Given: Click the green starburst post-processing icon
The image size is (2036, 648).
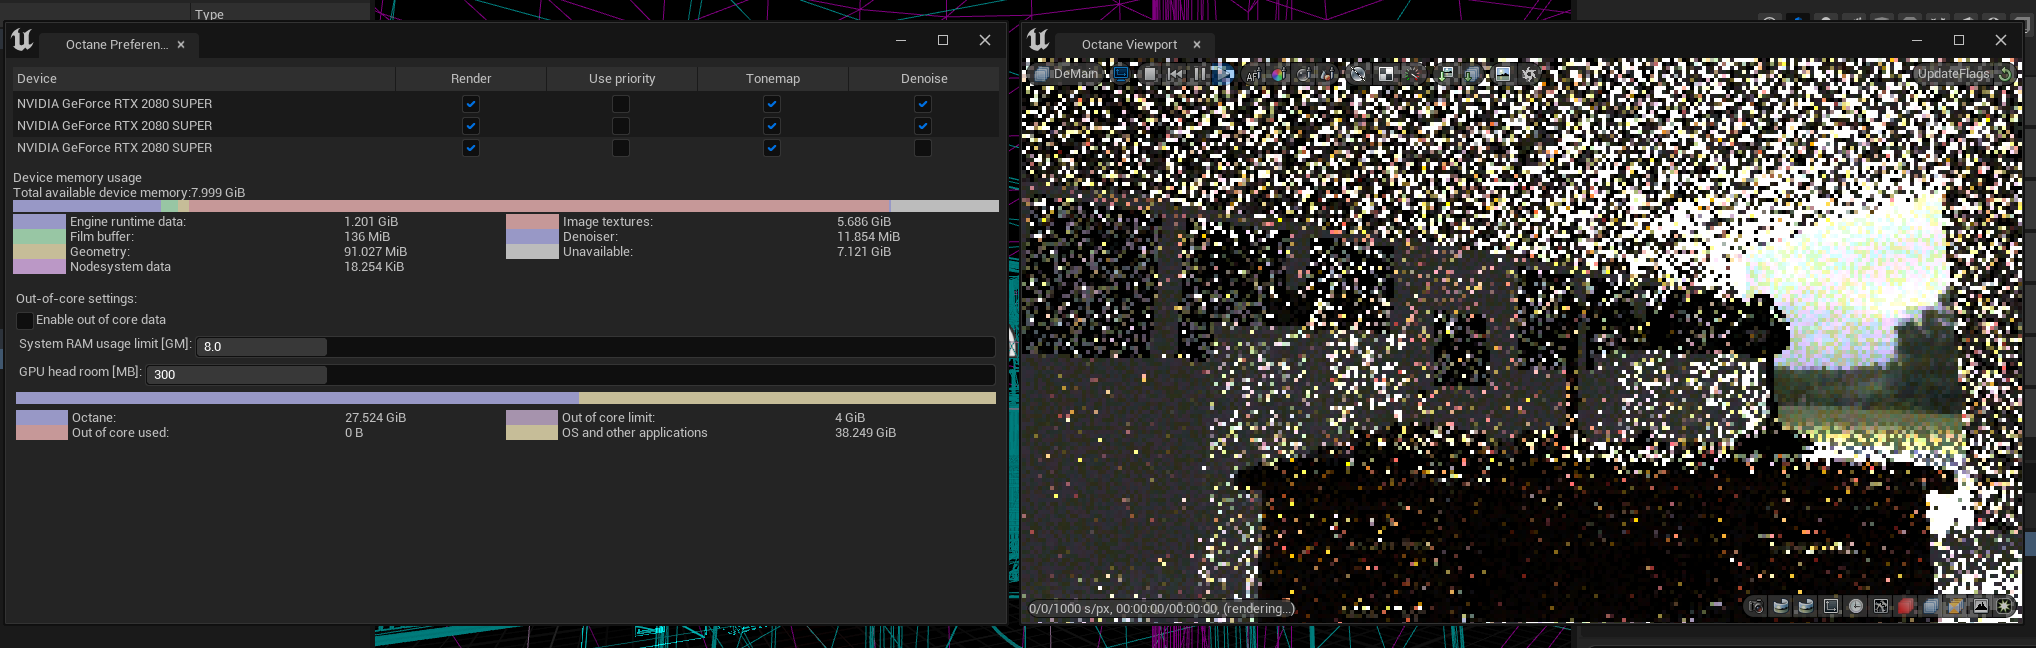Looking at the screenshot, I should (x=2004, y=606).
